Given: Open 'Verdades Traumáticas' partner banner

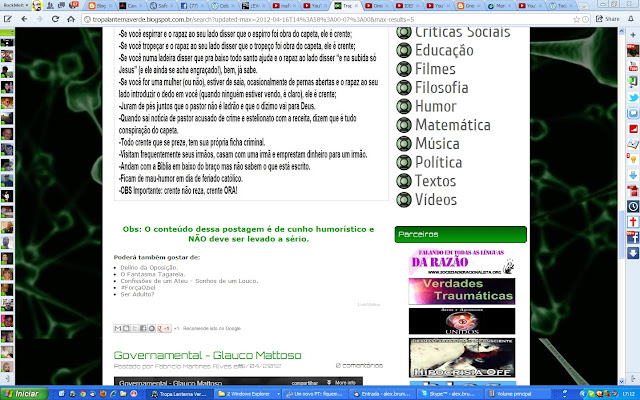Looking at the screenshot, I should coord(462,291).
